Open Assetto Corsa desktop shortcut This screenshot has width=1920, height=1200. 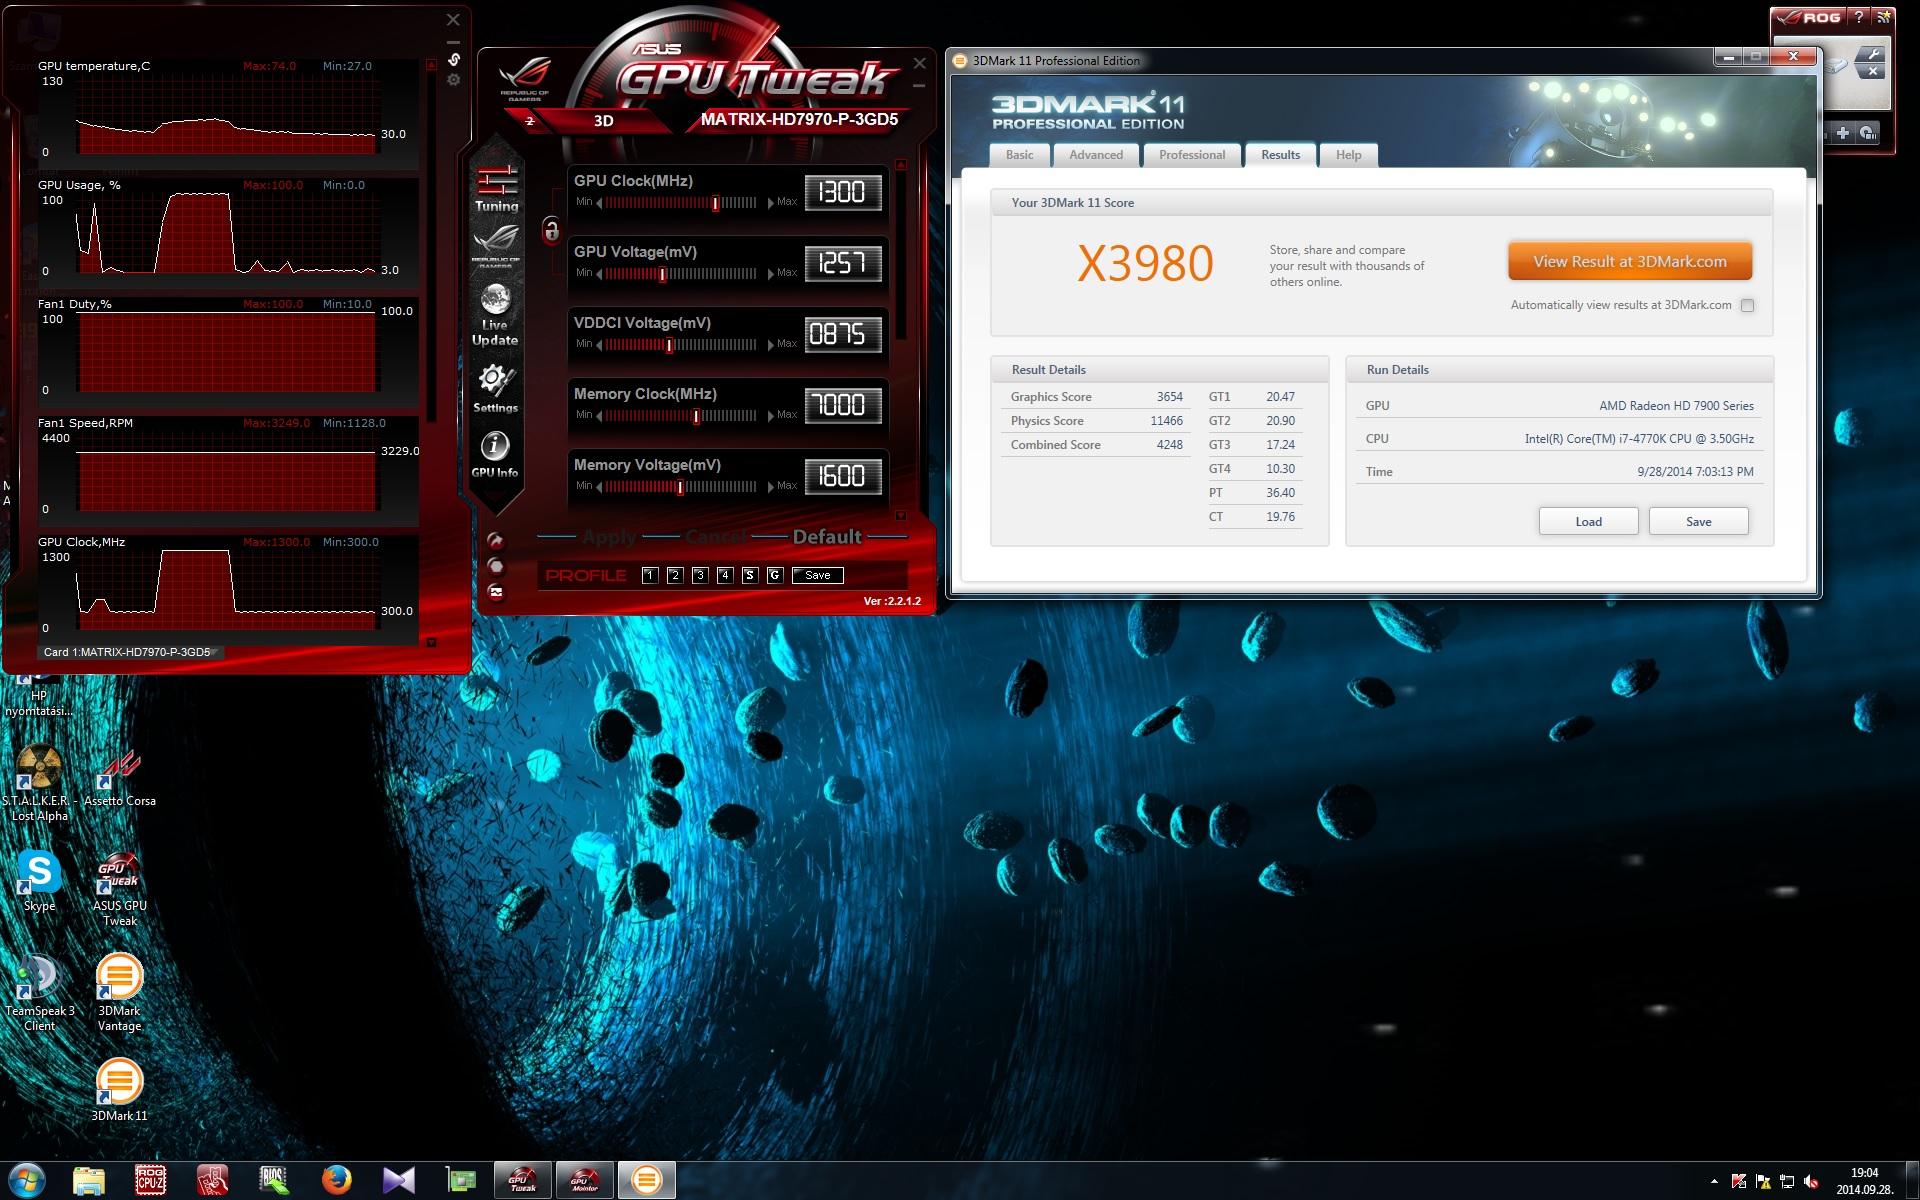[x=120, y=779]
